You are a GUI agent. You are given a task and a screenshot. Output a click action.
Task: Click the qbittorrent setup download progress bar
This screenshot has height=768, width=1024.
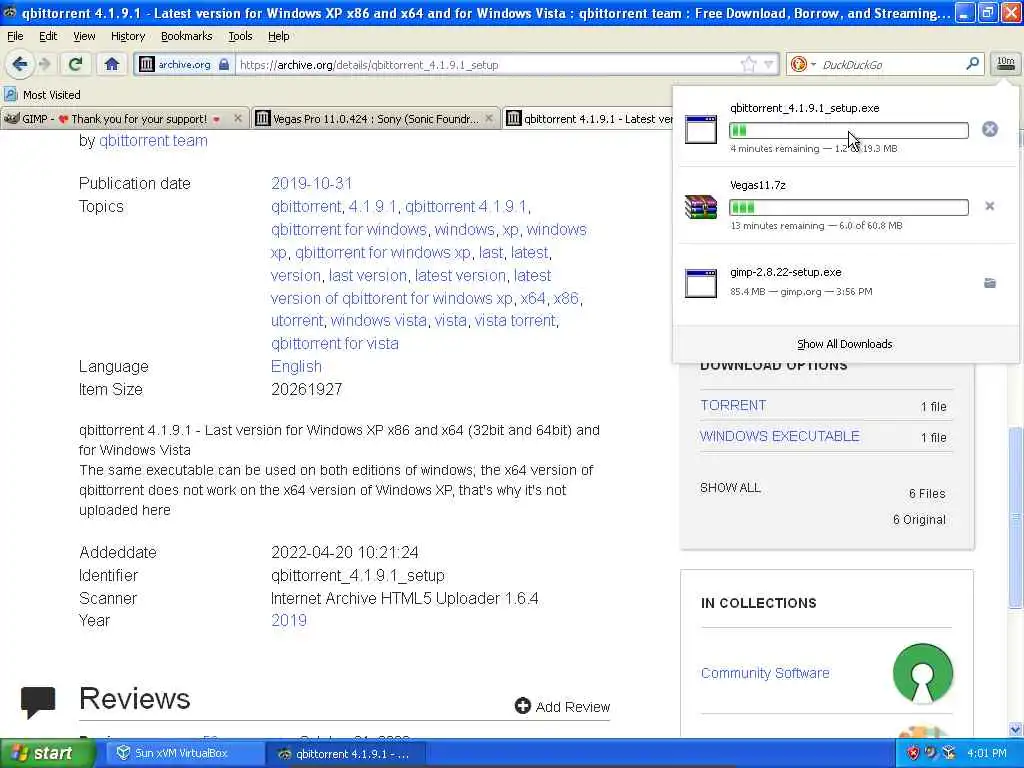tap(848, 131)
